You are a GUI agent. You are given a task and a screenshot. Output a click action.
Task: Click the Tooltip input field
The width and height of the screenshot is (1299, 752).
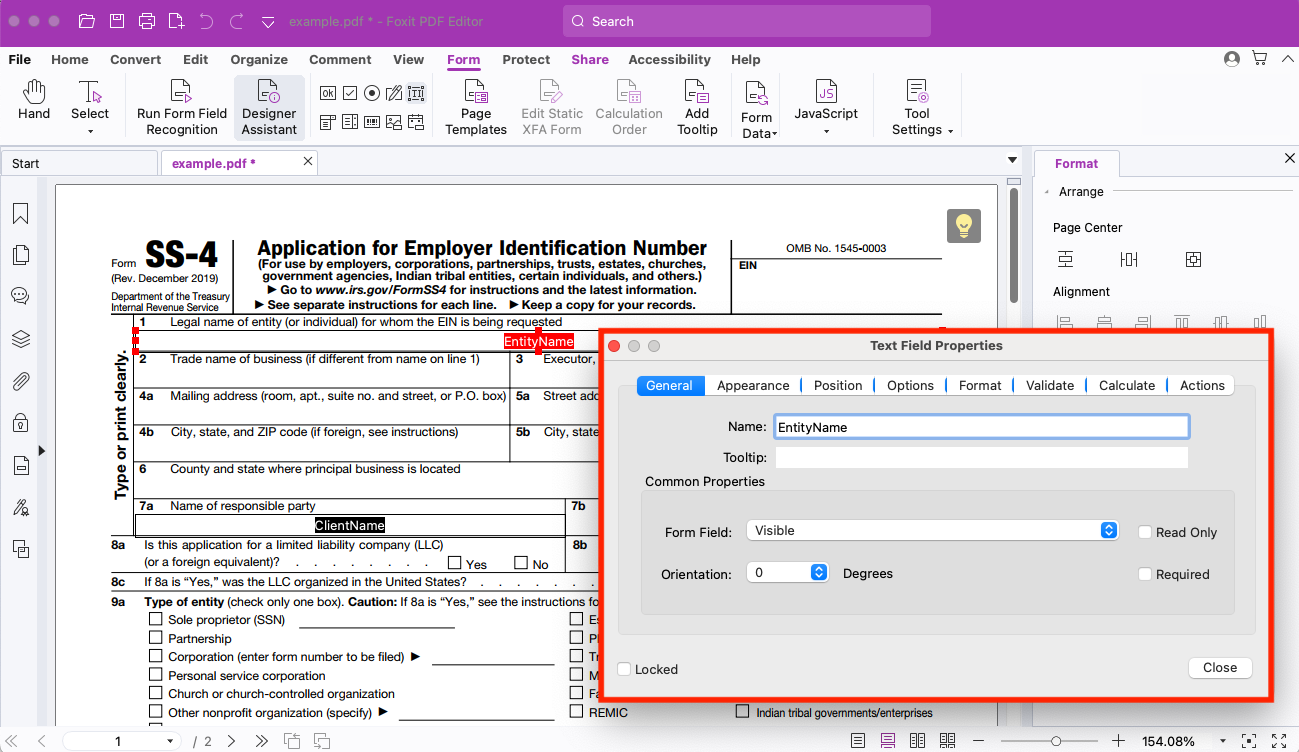click(981, 457)
